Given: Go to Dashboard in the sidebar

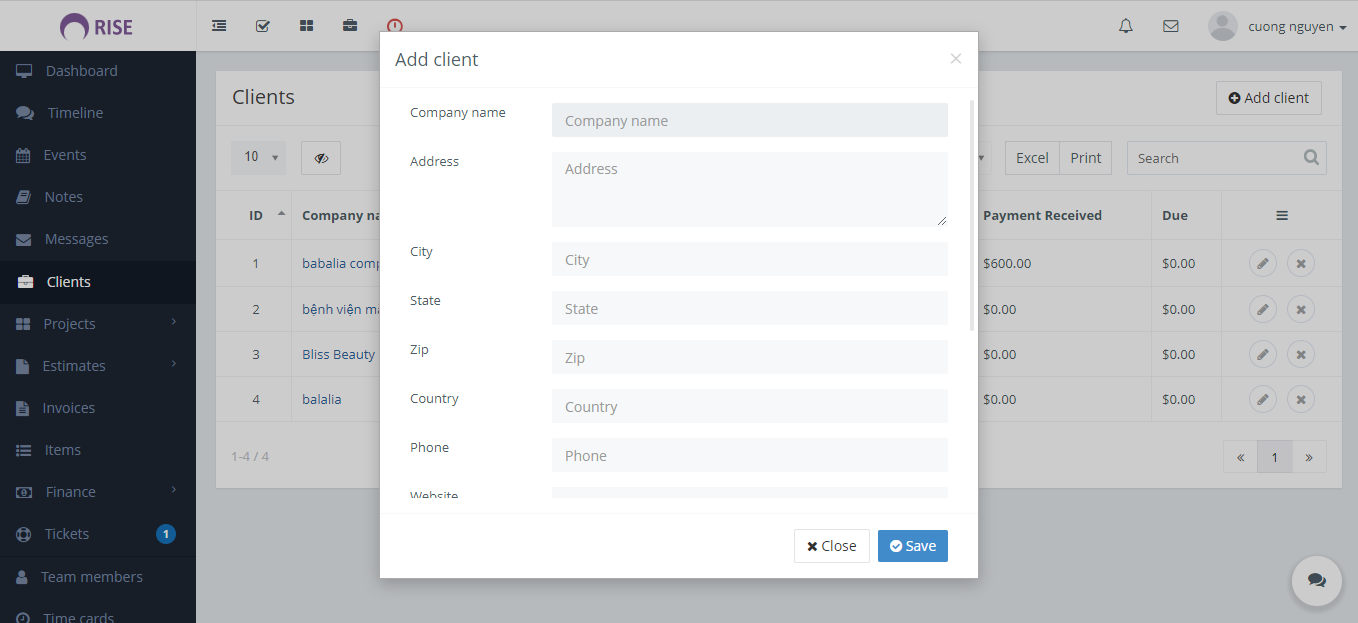Looking at the screenshot, I should (98, 71).
